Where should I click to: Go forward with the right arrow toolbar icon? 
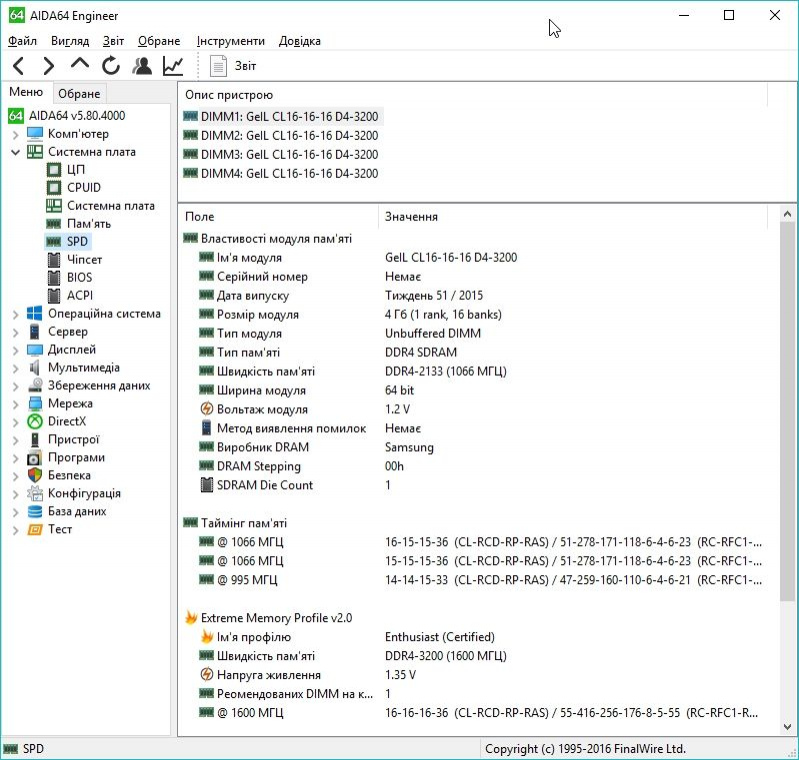pyautogui.click(x=48, y=66)
